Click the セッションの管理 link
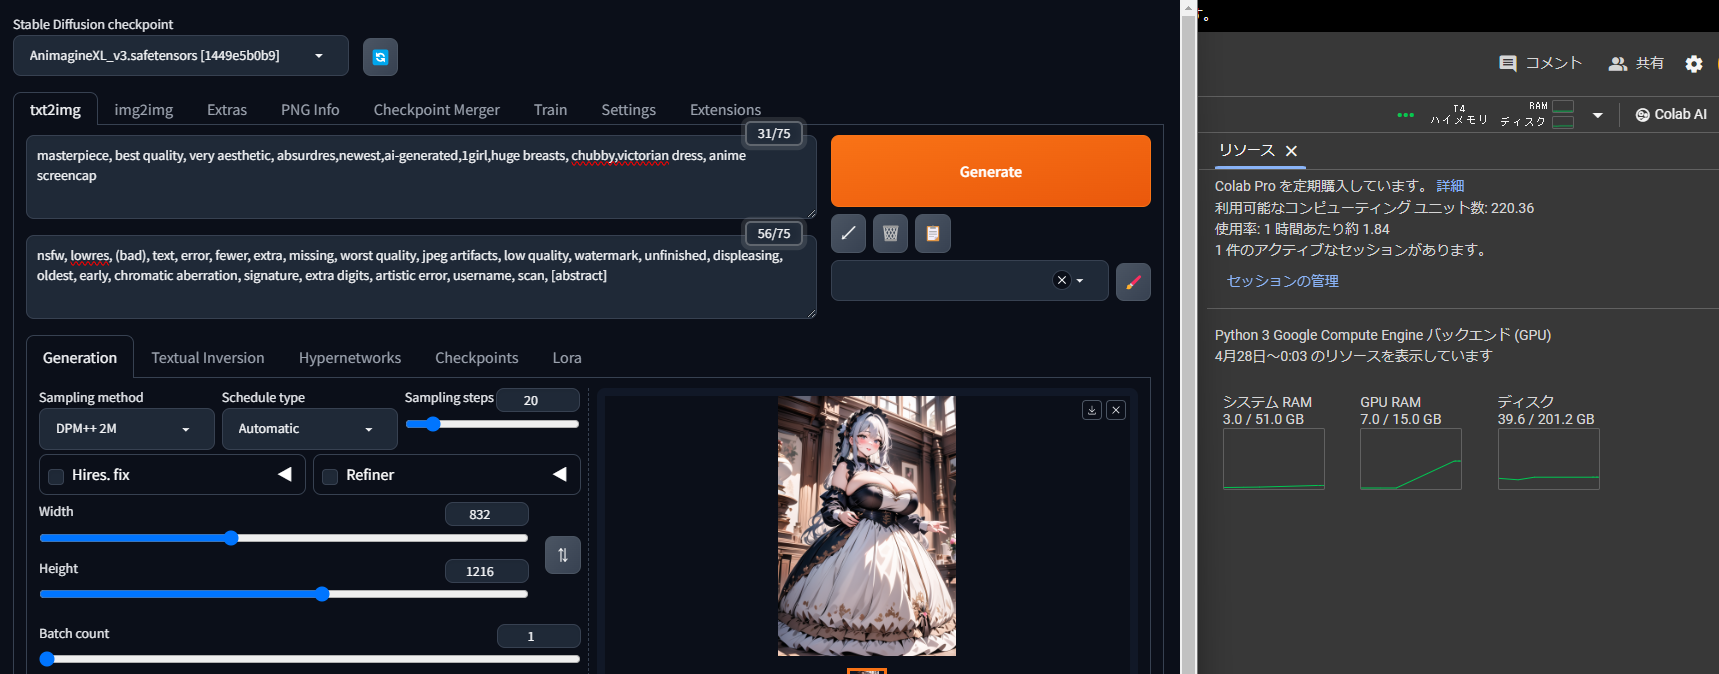This screenshot has height=674, width=1719. [1282, 281]
